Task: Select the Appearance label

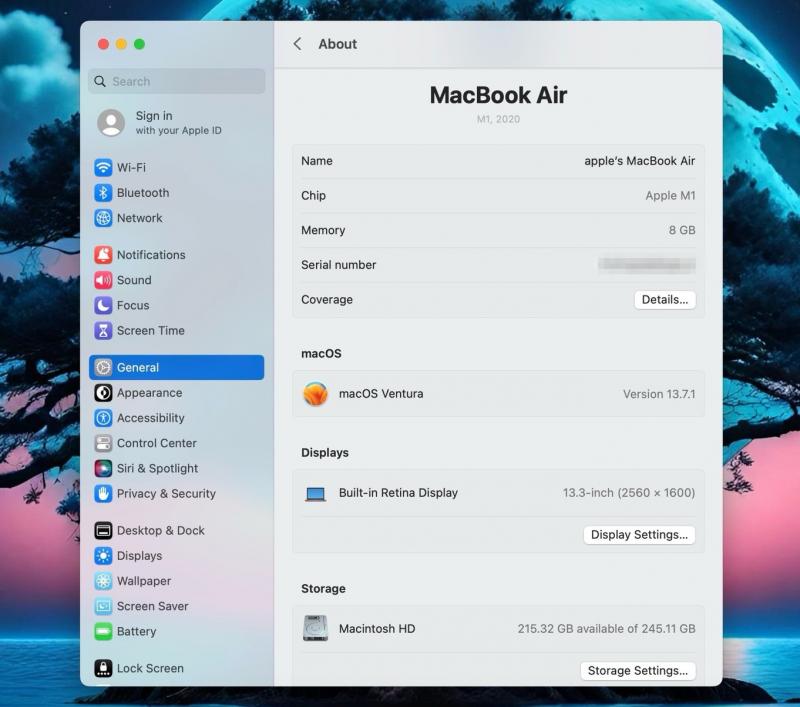Action: [x=149, y=393]
